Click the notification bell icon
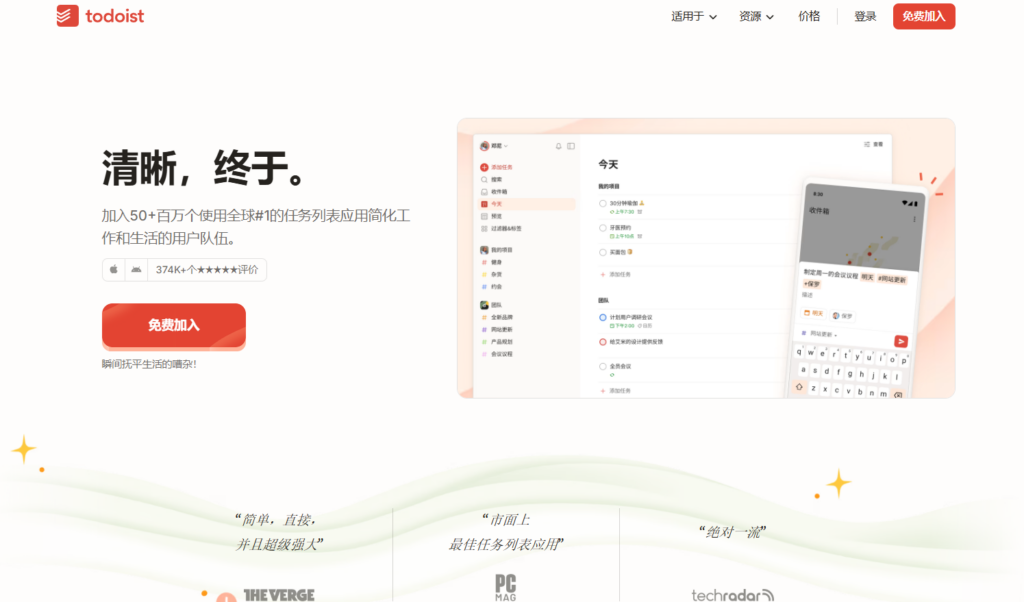Screen dimensions: 1024x602 coord(557,145)
